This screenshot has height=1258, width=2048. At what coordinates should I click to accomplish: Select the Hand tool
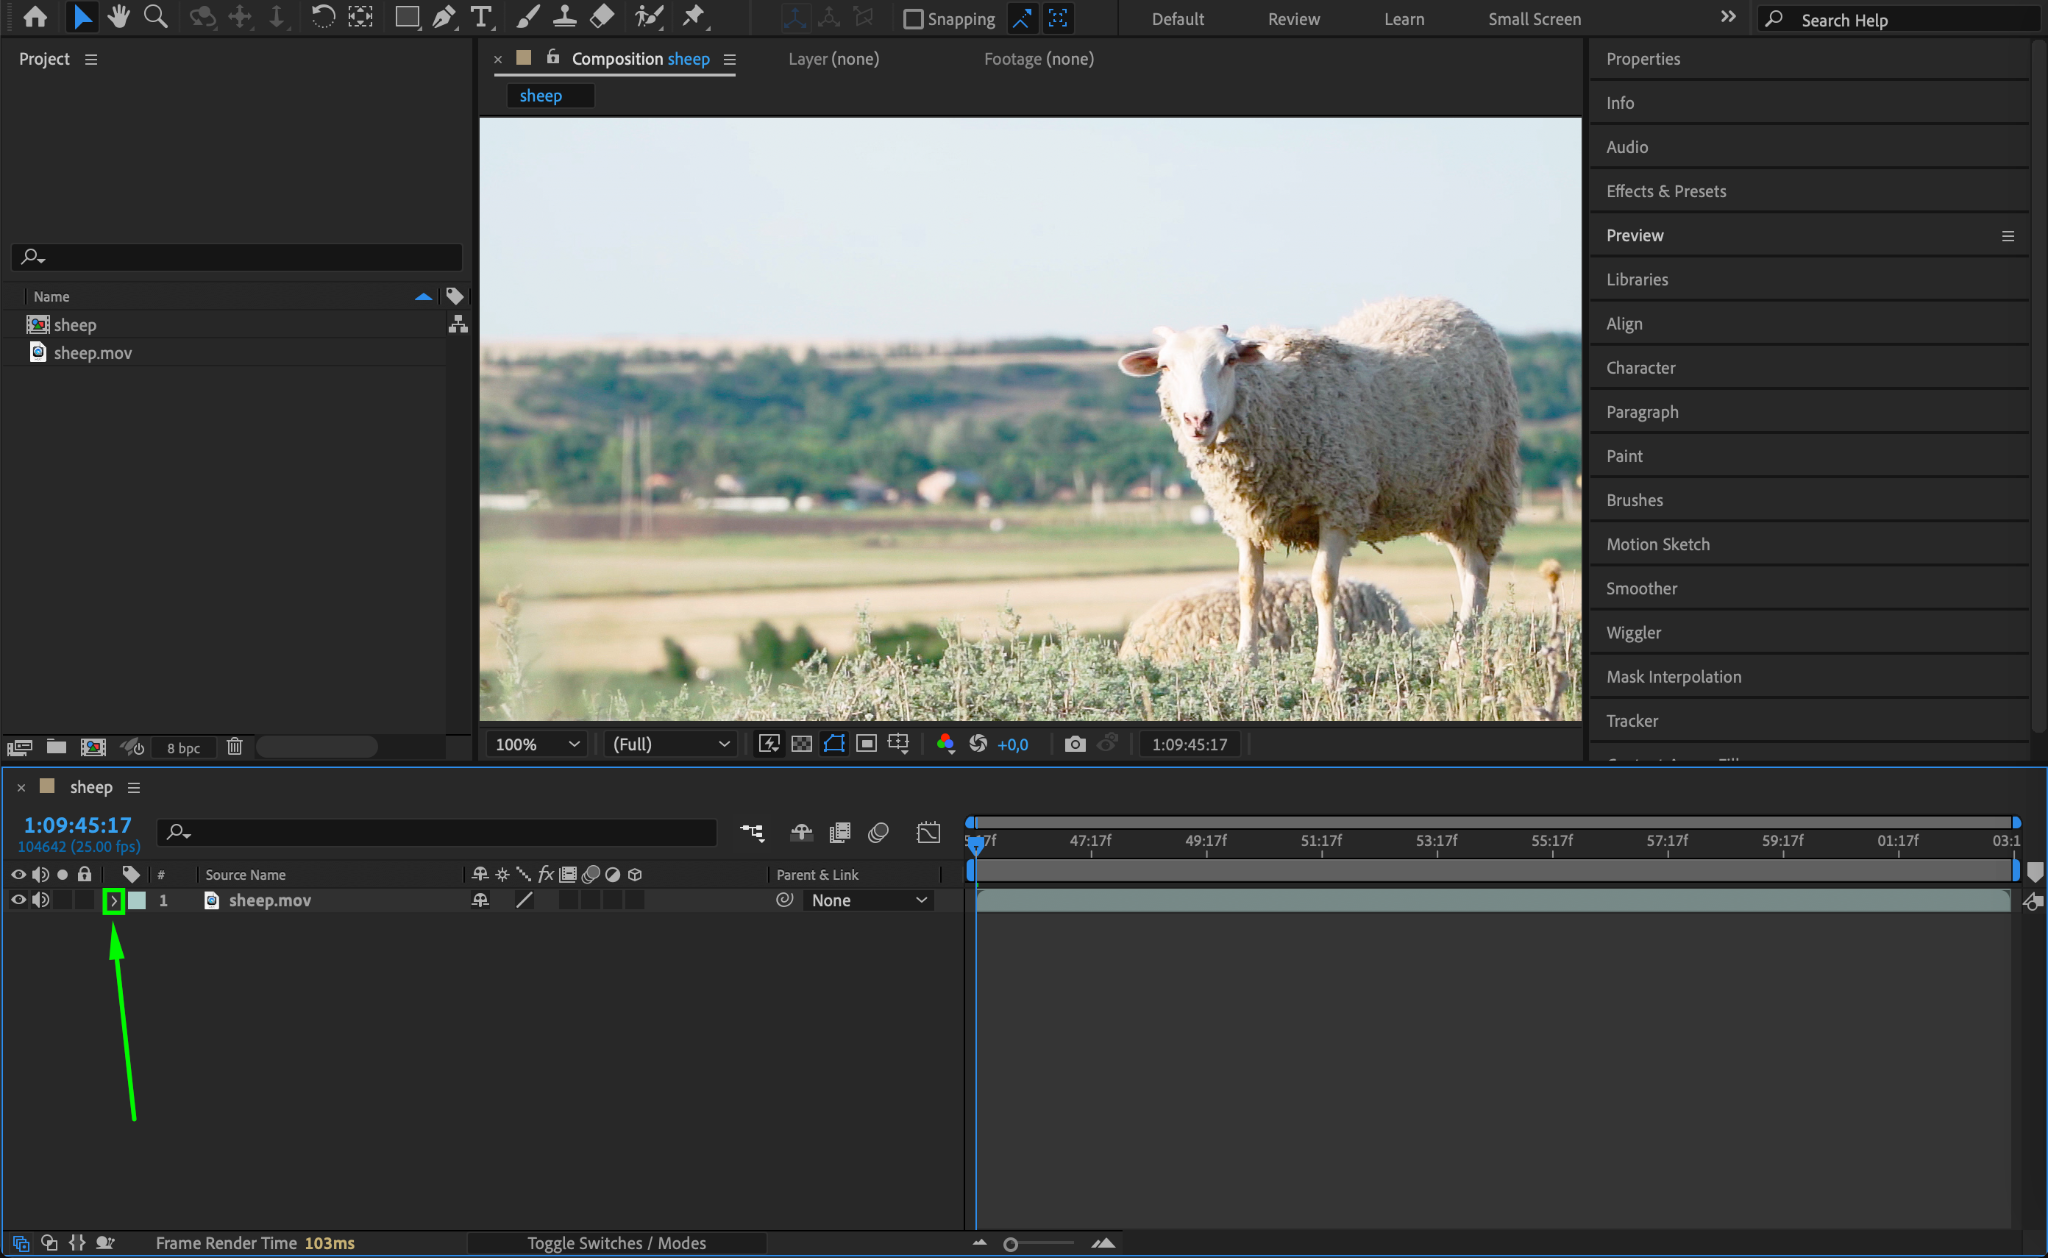(119, 17)
